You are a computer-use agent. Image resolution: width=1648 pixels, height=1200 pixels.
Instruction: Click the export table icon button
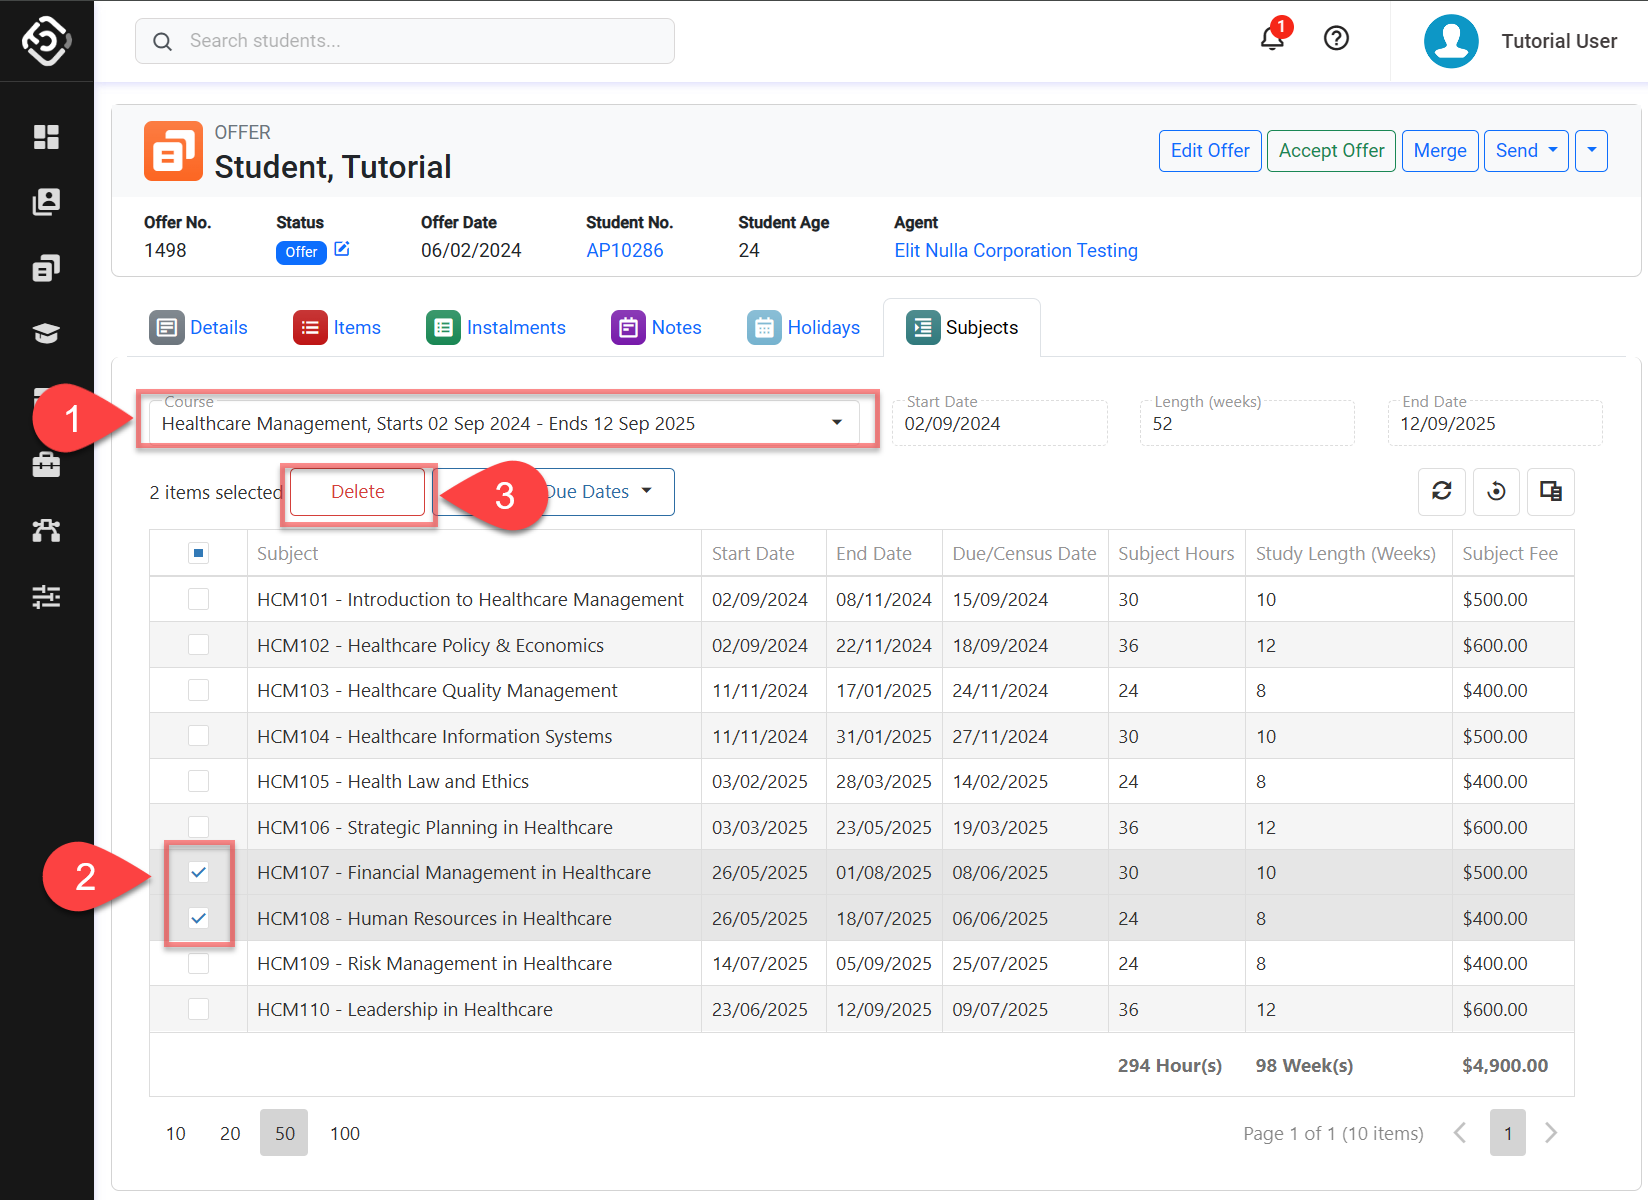[1551, 491]
